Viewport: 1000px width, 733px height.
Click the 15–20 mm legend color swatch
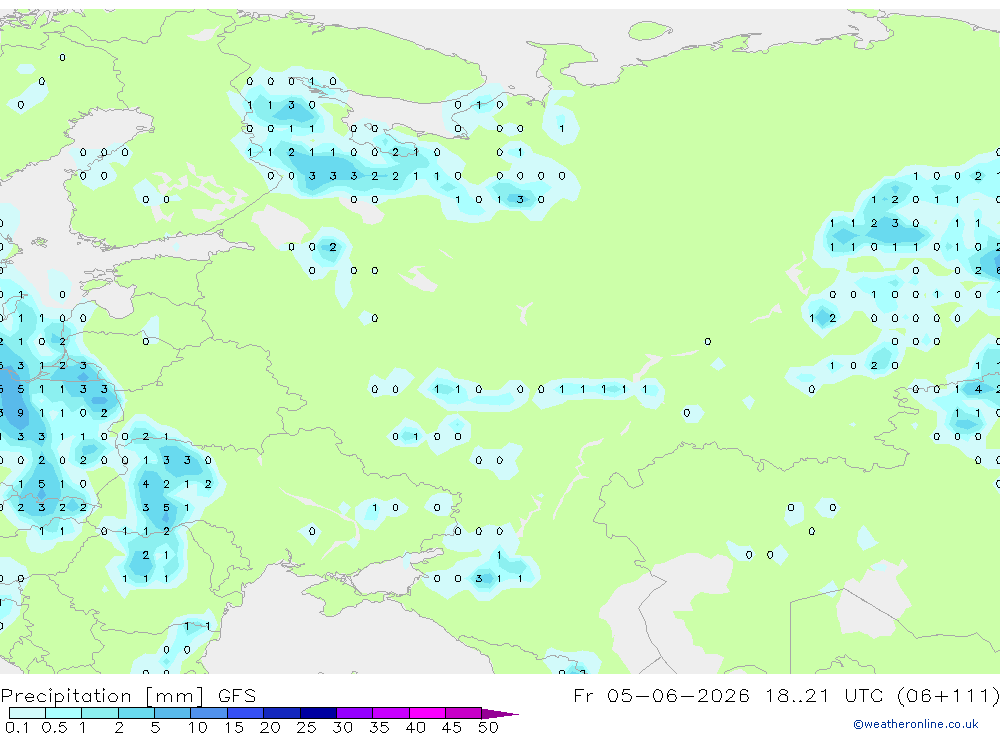(x=245, y=713)
